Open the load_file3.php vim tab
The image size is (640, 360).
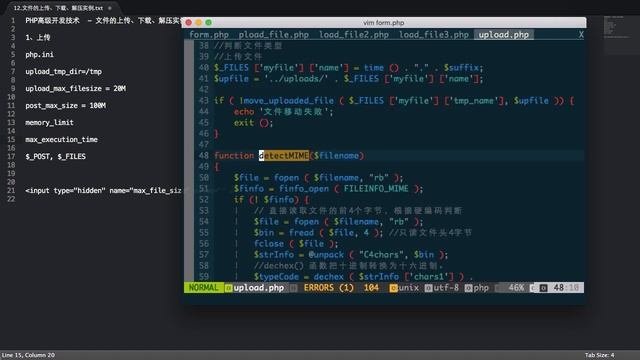coord(434,35)
